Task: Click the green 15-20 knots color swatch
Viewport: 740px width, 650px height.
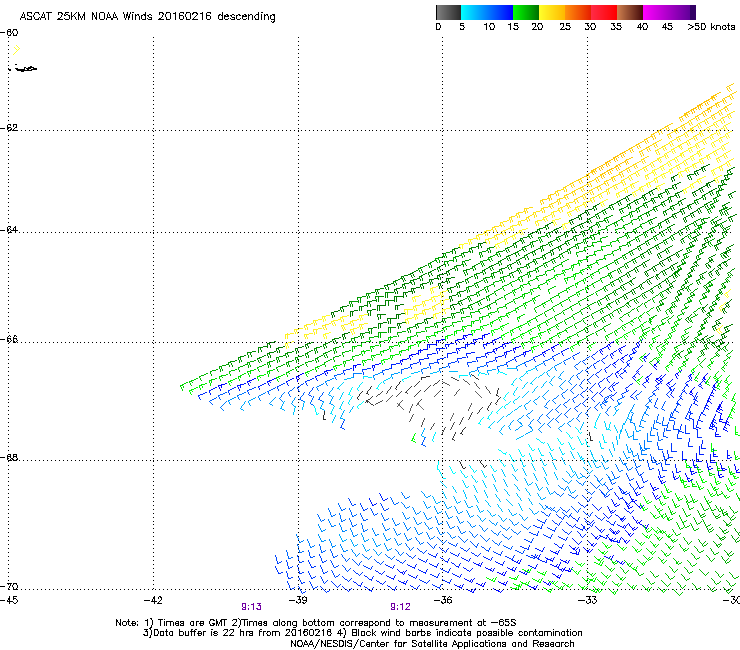Action: 526,12
